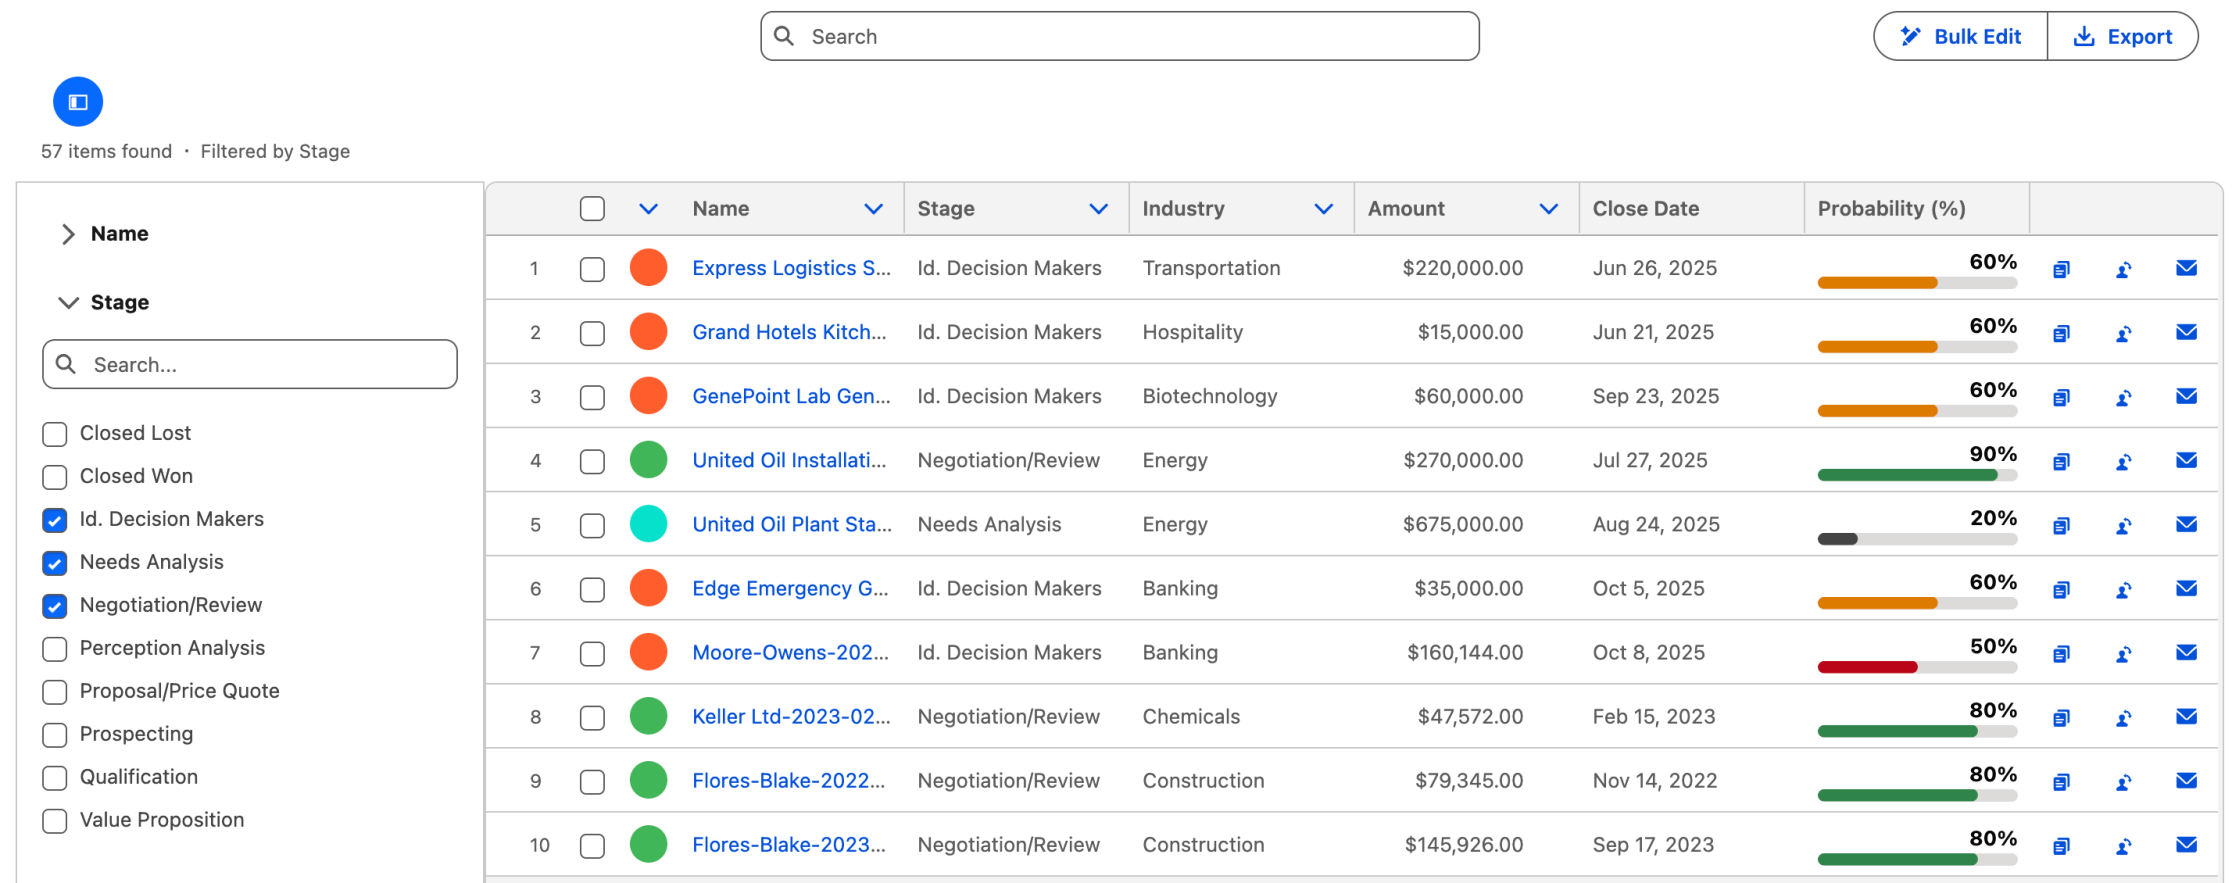Click the assign user icon in Edge Emergency row
Screen dimensions: 2232x883
[x=2124, y=589]
